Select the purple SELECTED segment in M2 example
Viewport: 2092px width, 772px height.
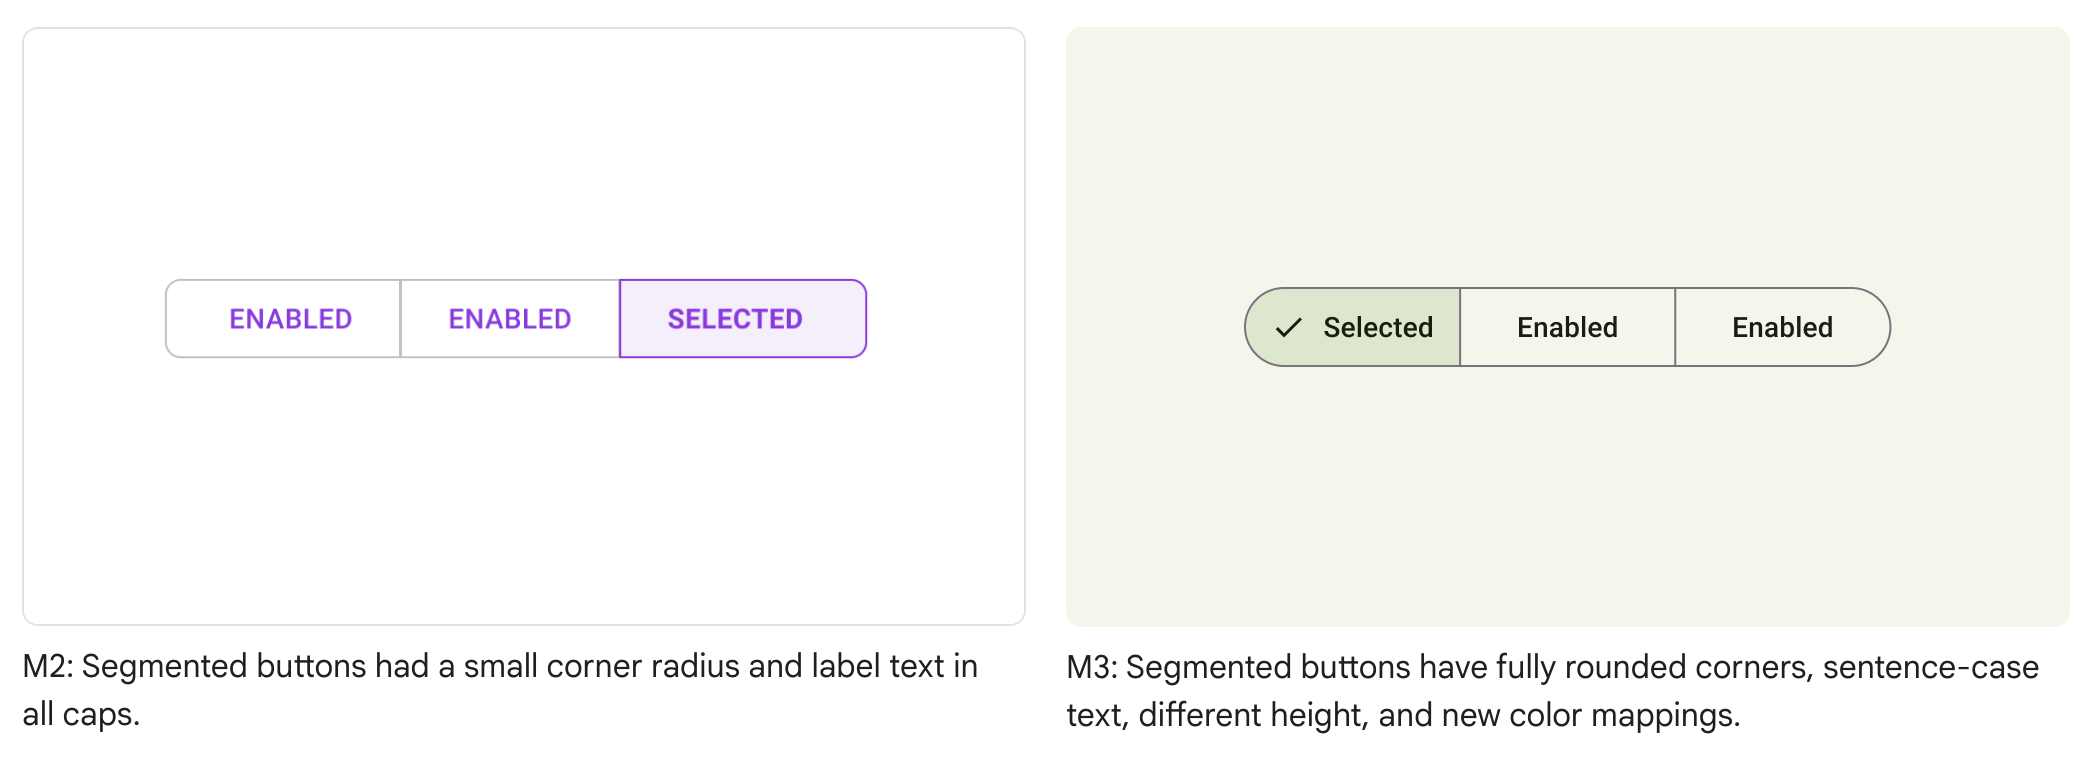pos(736,319)
